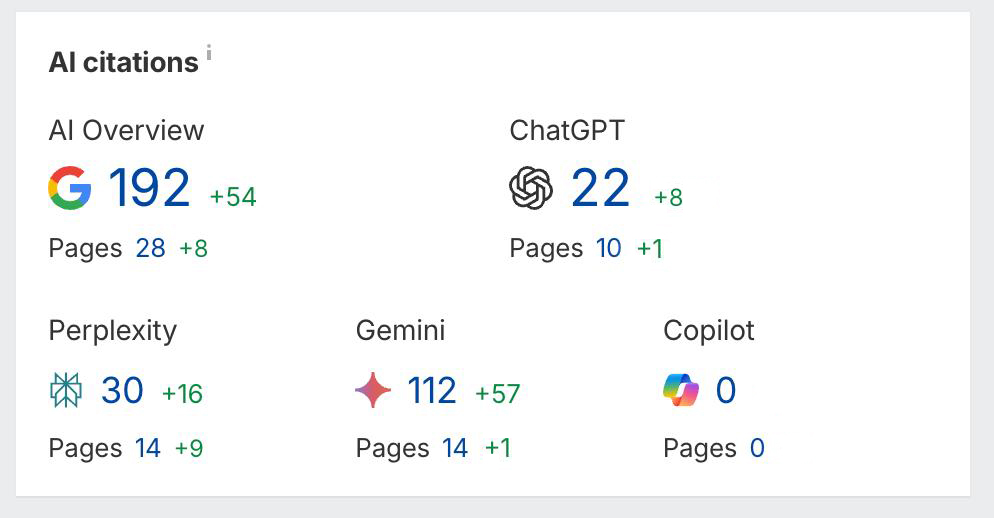Open Copilot citations count 0
Image resolution: width=994 pixels, height=518 pixels.
click(x=726, y=391)
